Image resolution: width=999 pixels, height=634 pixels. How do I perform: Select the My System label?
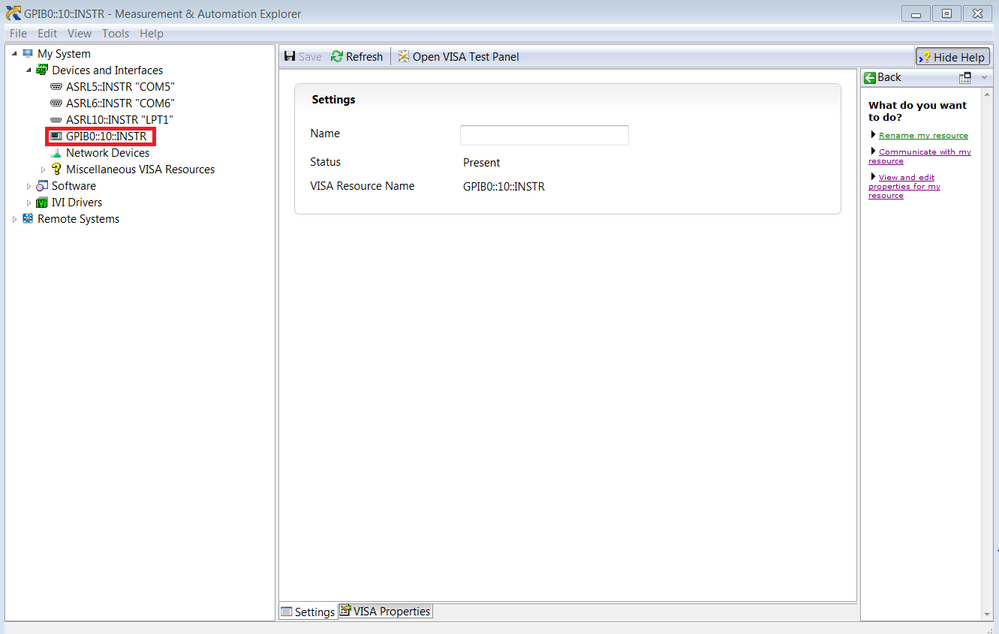[x=64, y=54]
